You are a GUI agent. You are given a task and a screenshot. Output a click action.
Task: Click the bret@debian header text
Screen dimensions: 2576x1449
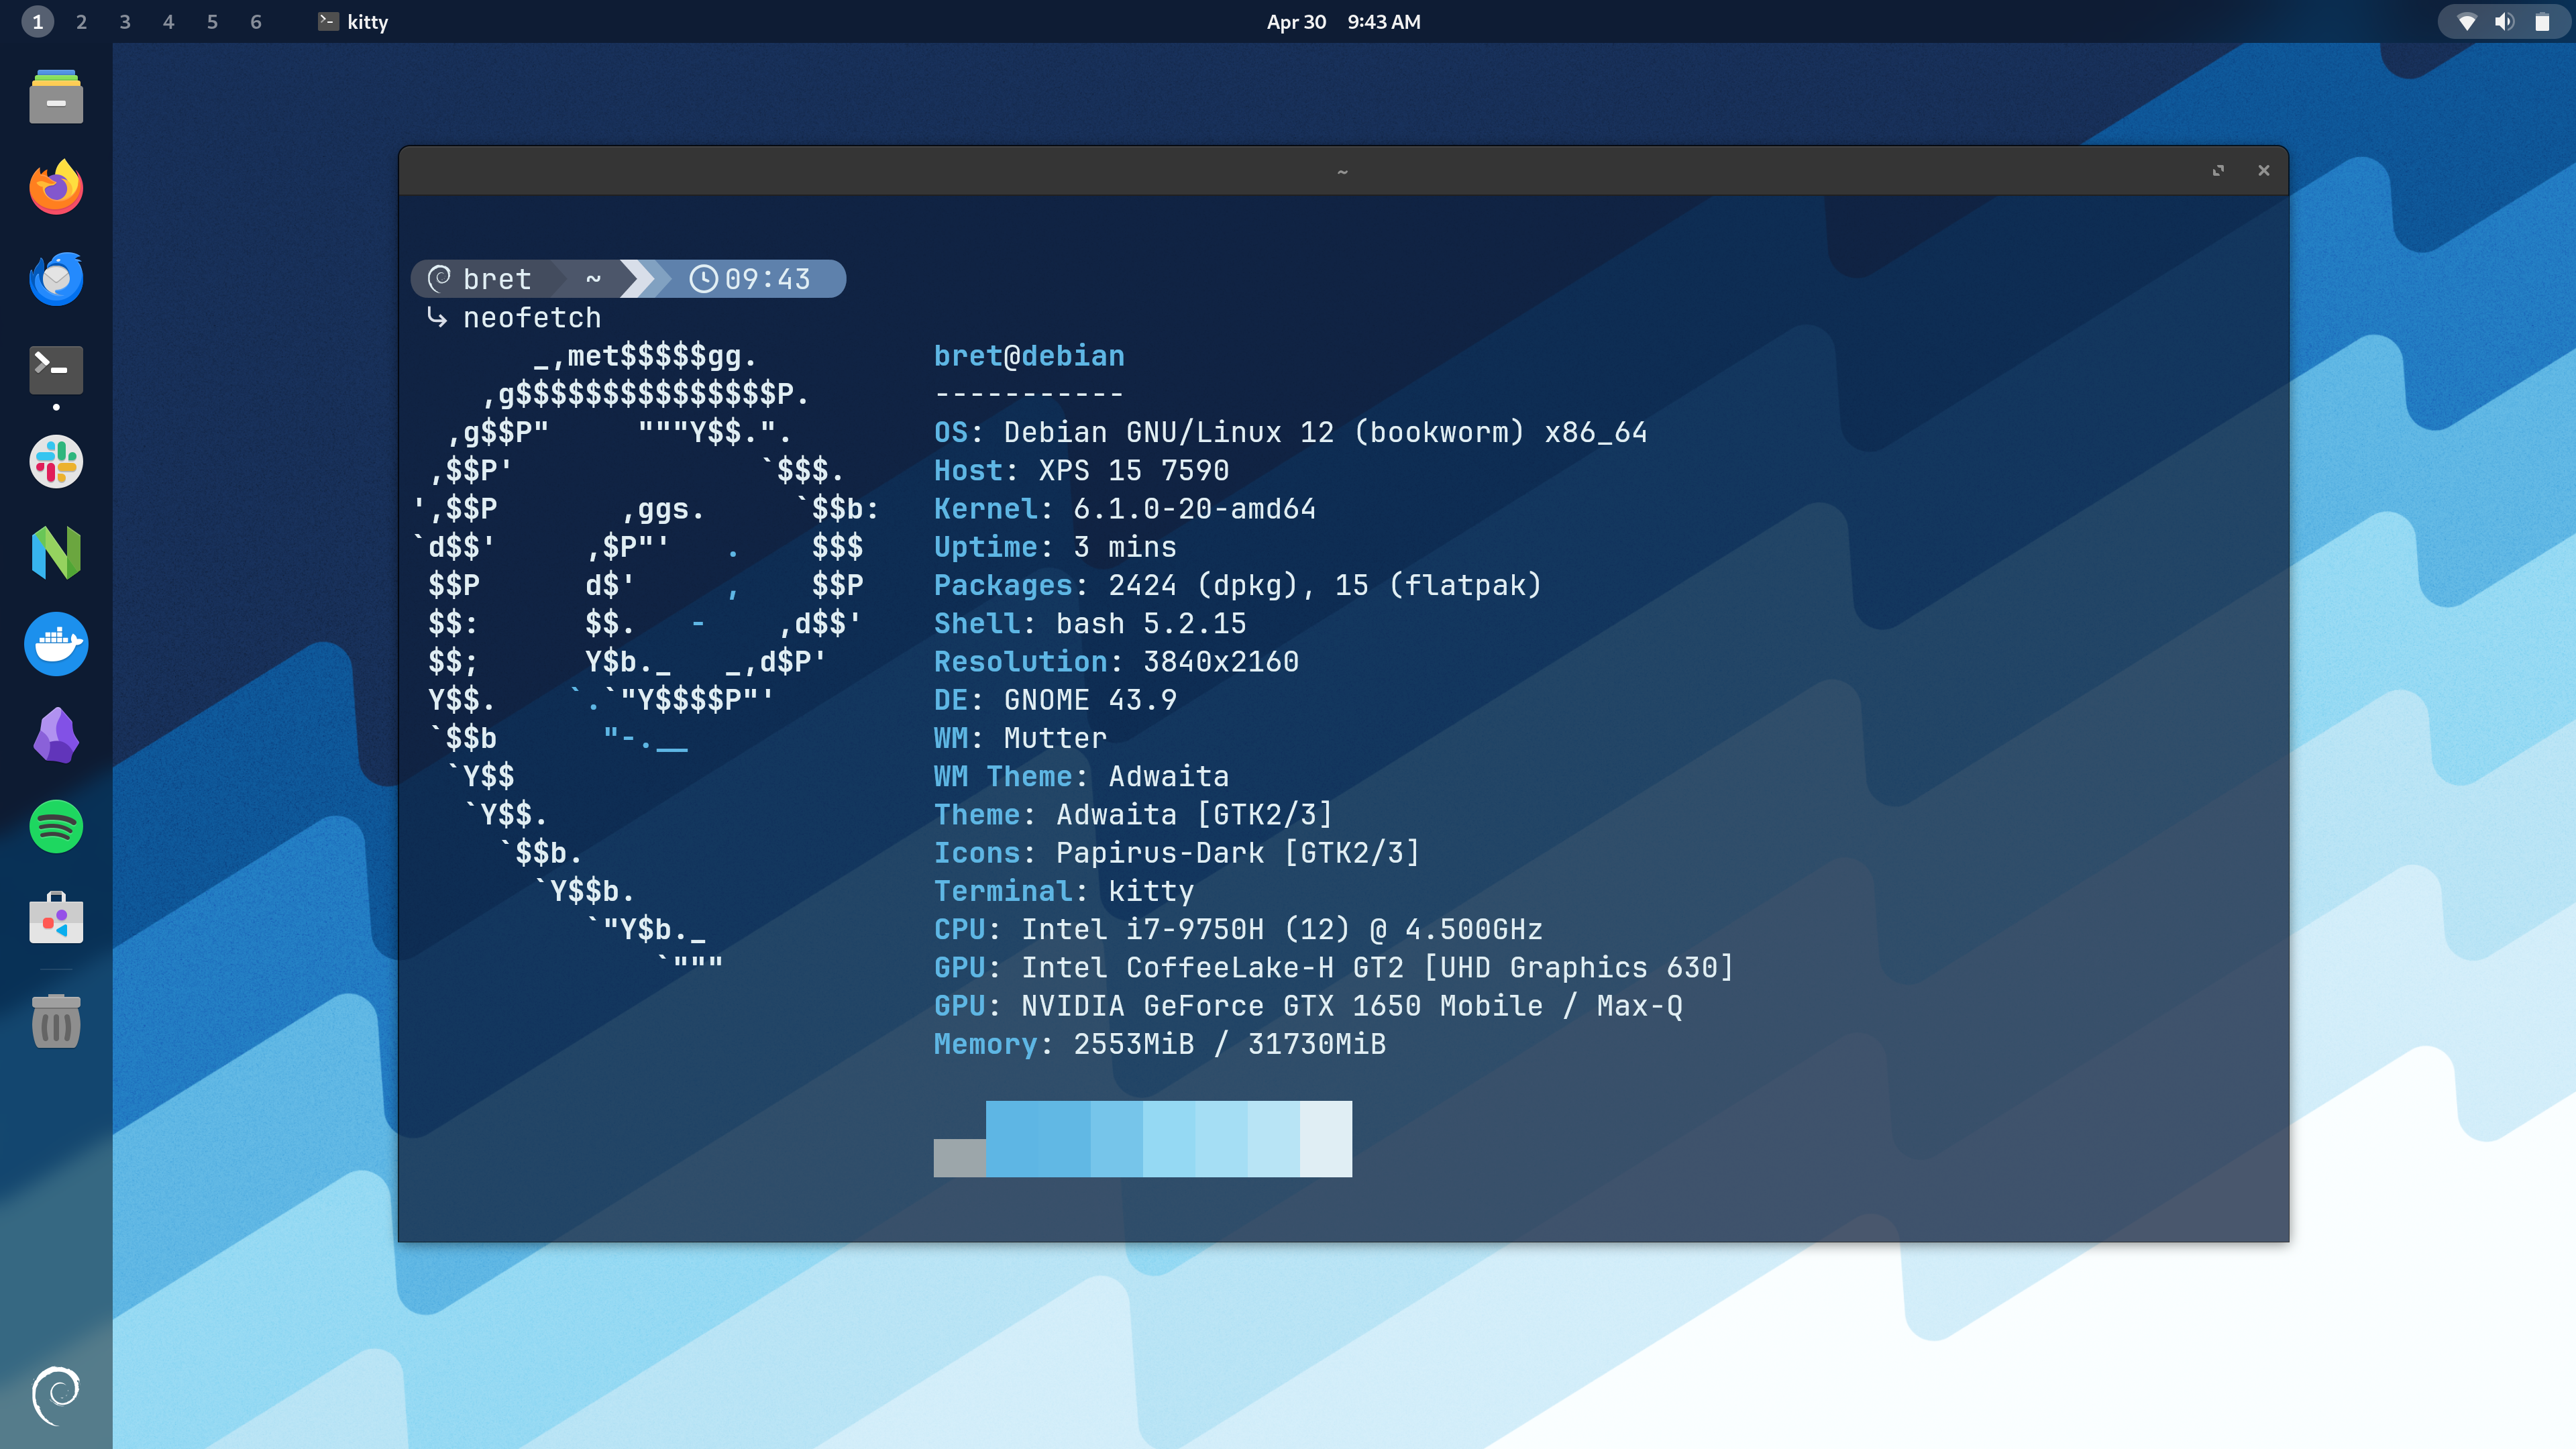[1029, 355]
